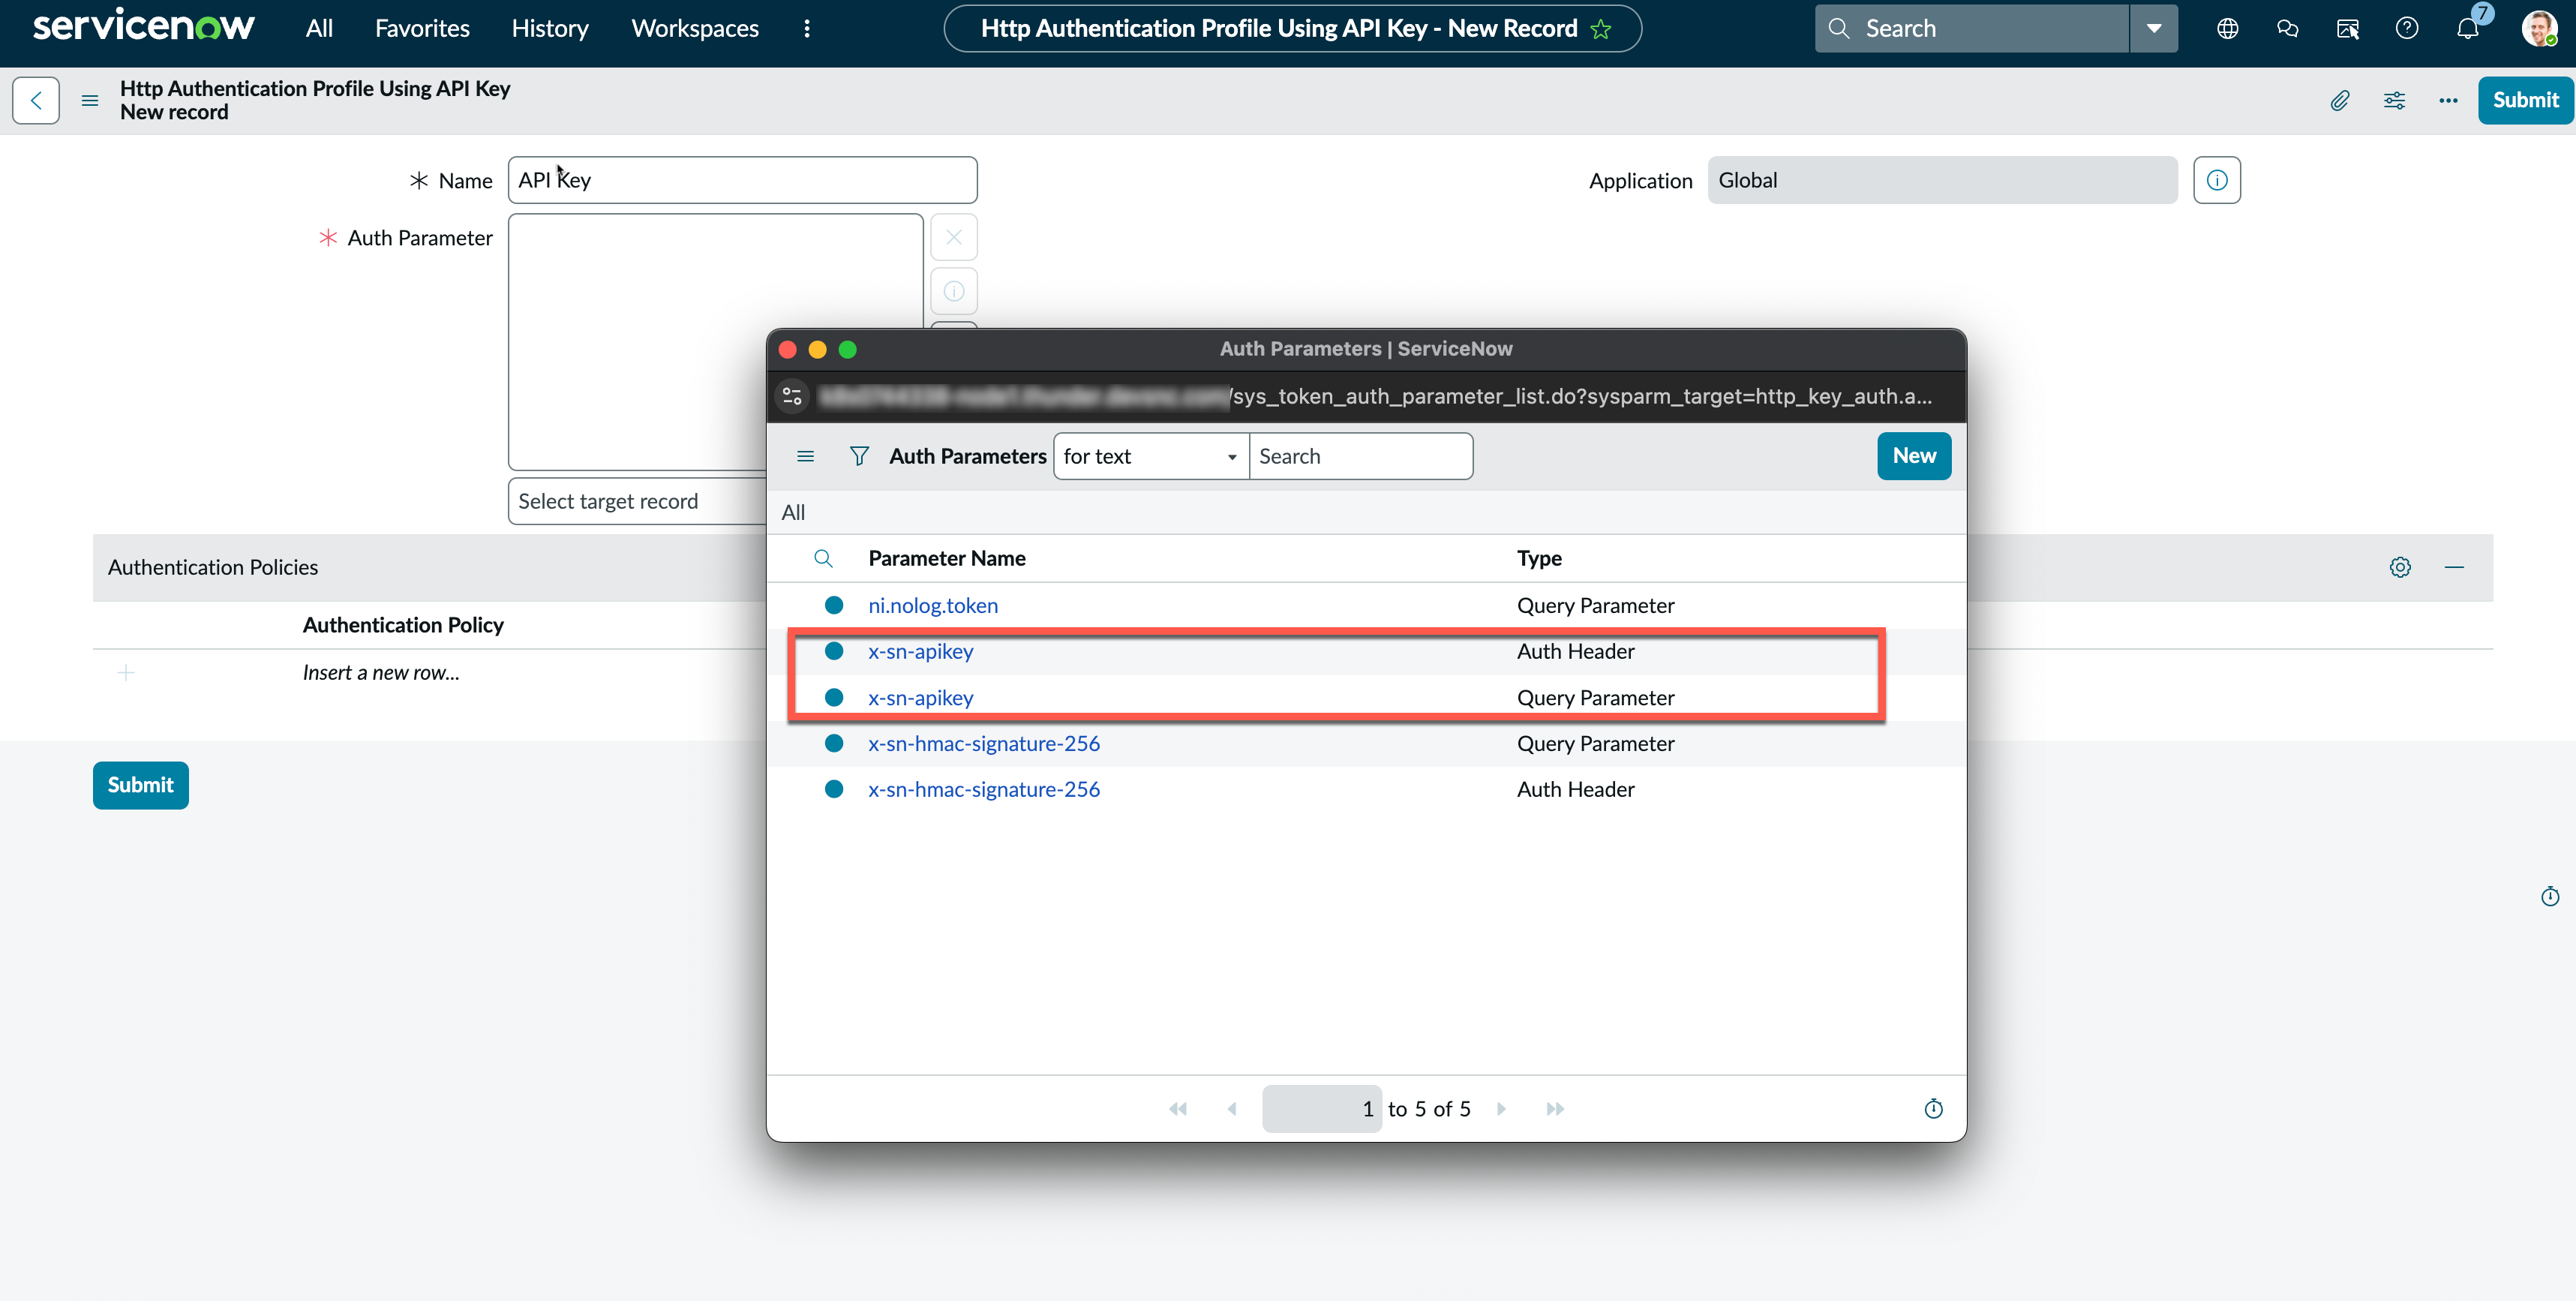2576x1301 pixels.
Task: Collapse the Authentication Policies section
Action: [2454, 567]
